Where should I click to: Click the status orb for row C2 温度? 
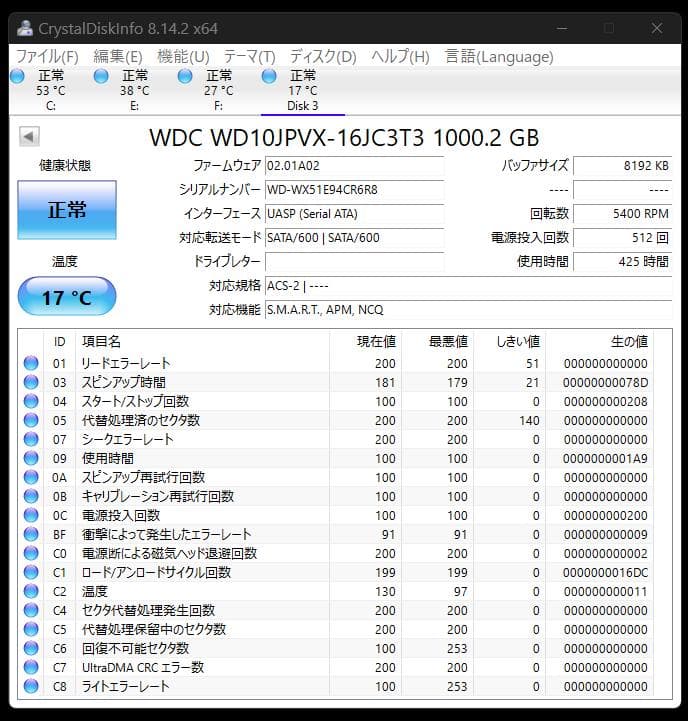tap(31, 591)
